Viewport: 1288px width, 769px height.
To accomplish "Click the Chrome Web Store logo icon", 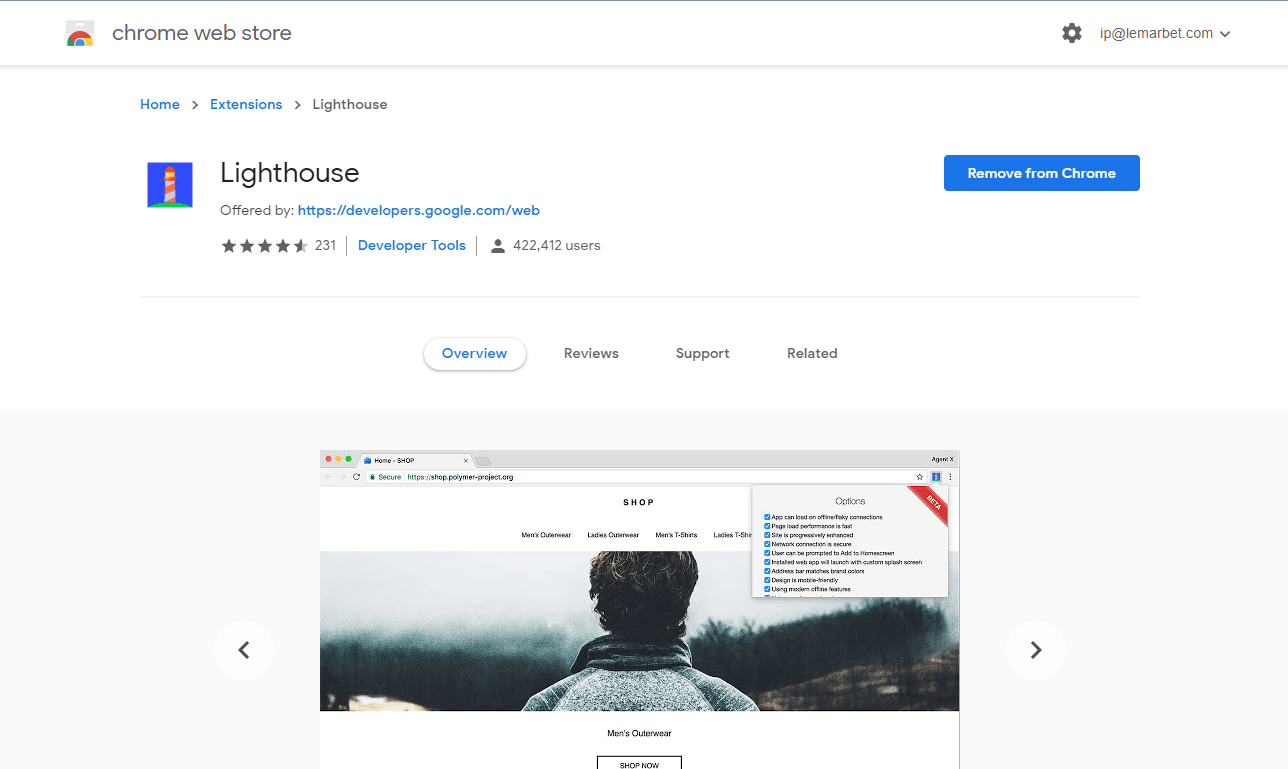I will (80, 33).
